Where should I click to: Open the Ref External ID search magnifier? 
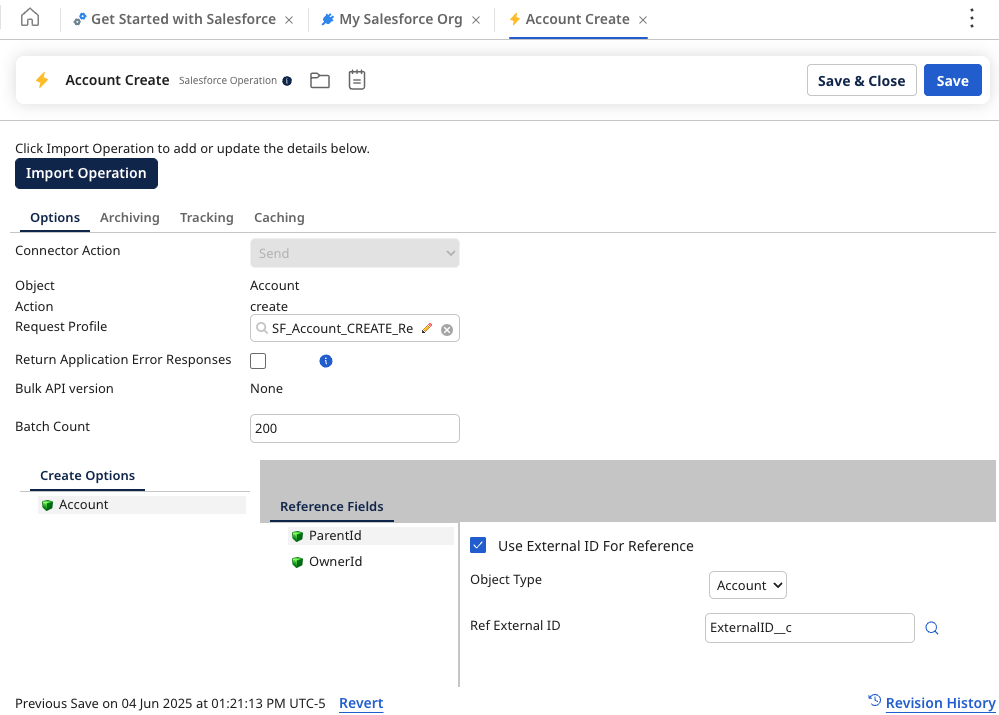point(931,627)
